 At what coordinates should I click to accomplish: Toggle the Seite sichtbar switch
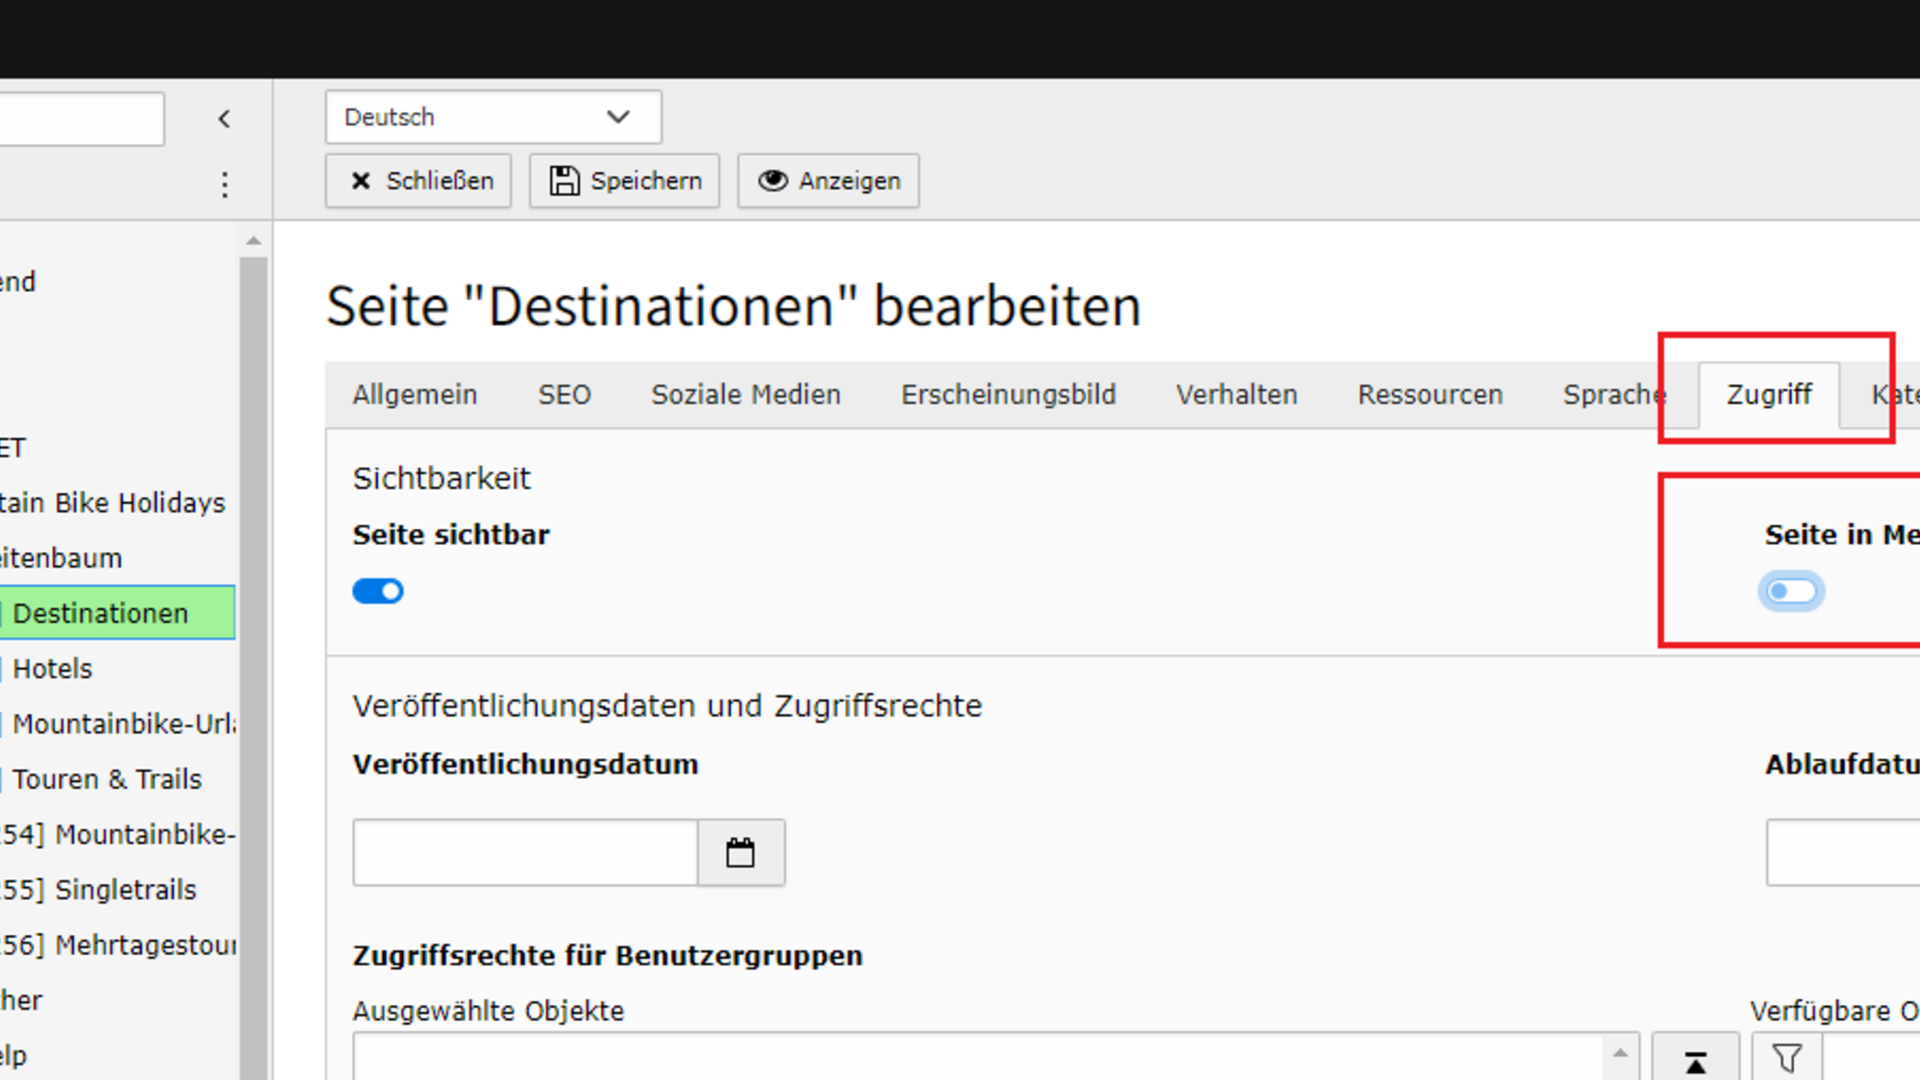(x=378, y=592)
